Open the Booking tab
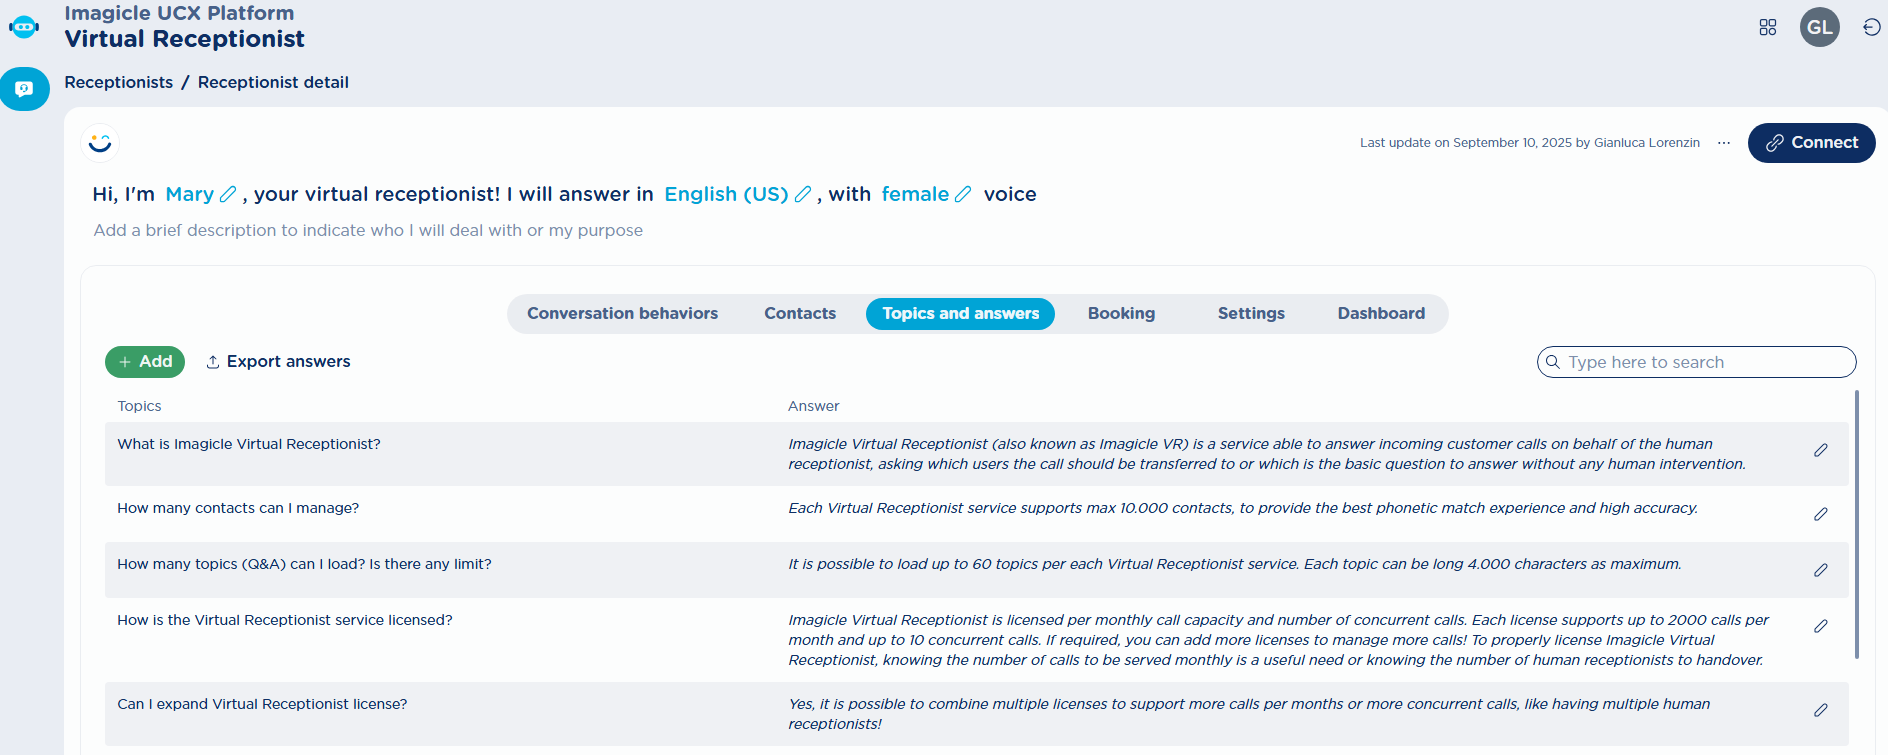This screenshot has width=1888, height=755. 1121,314
